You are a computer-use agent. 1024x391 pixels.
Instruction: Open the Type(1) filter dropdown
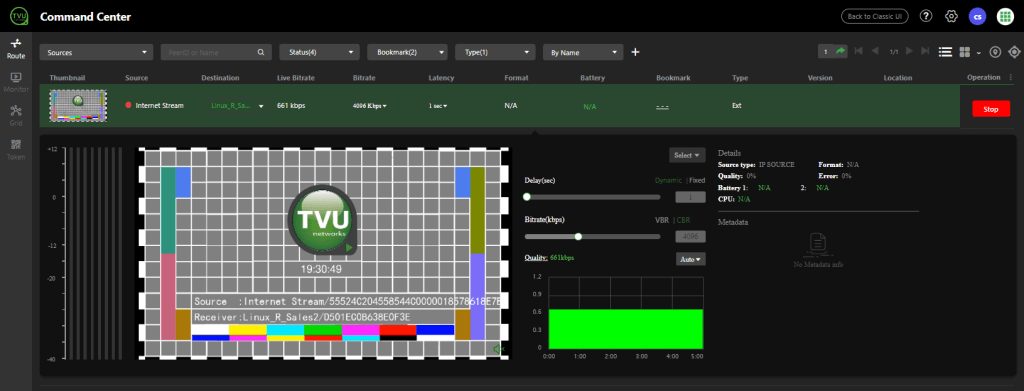pos(495,52)
